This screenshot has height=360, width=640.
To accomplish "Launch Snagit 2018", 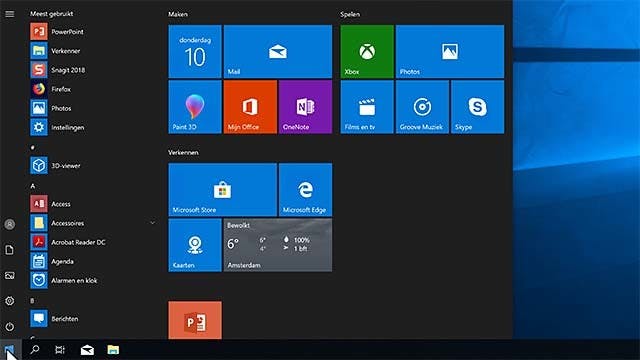I will point(94,70).
